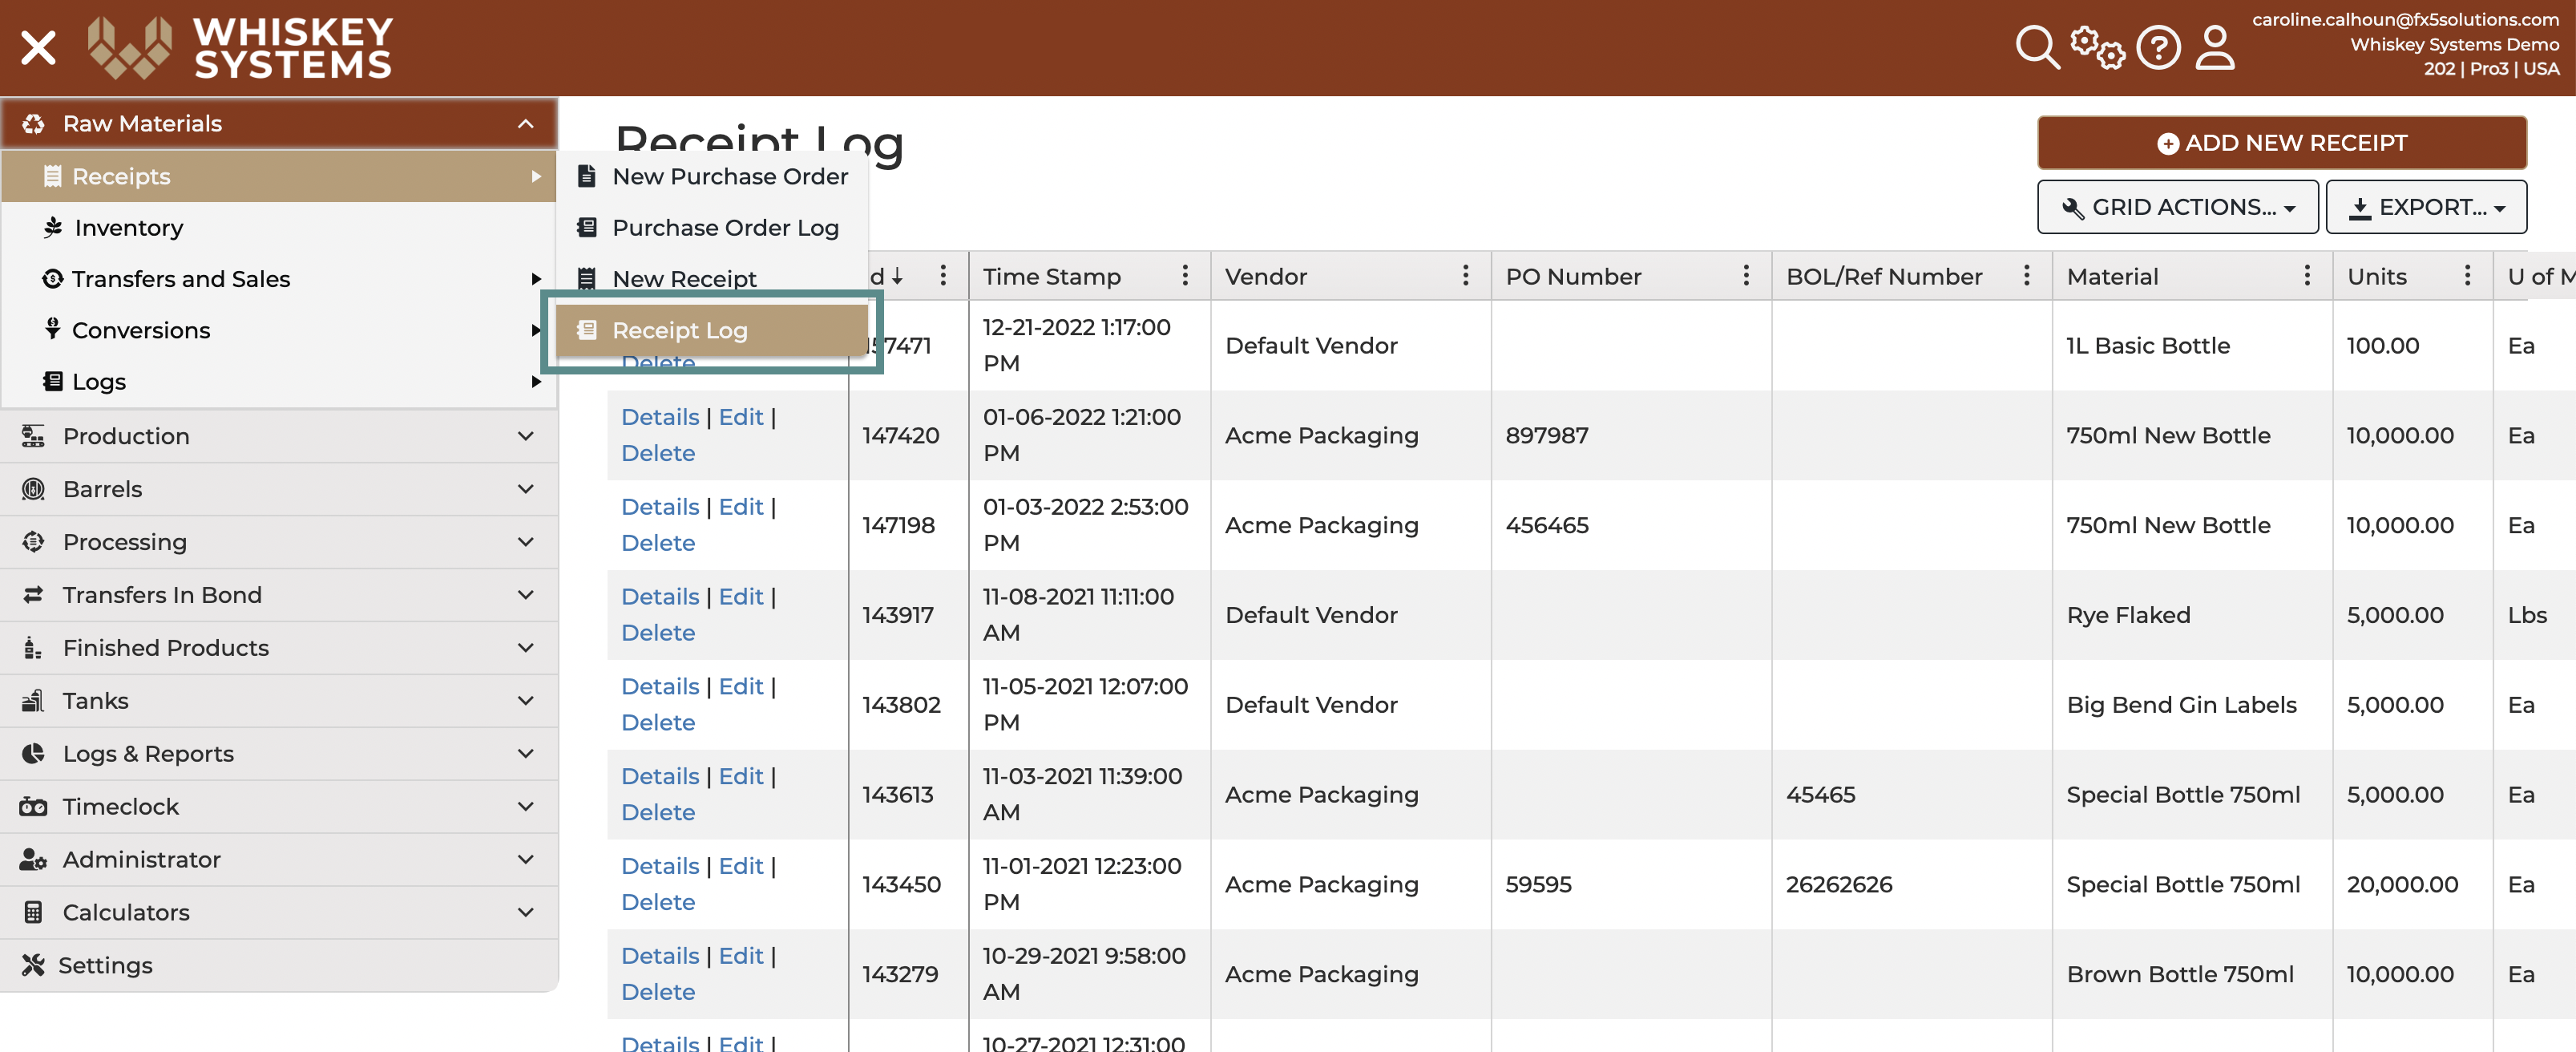Expand the Tanks section chevron
Viewport: 2576px width, 1052px height.
525,701
